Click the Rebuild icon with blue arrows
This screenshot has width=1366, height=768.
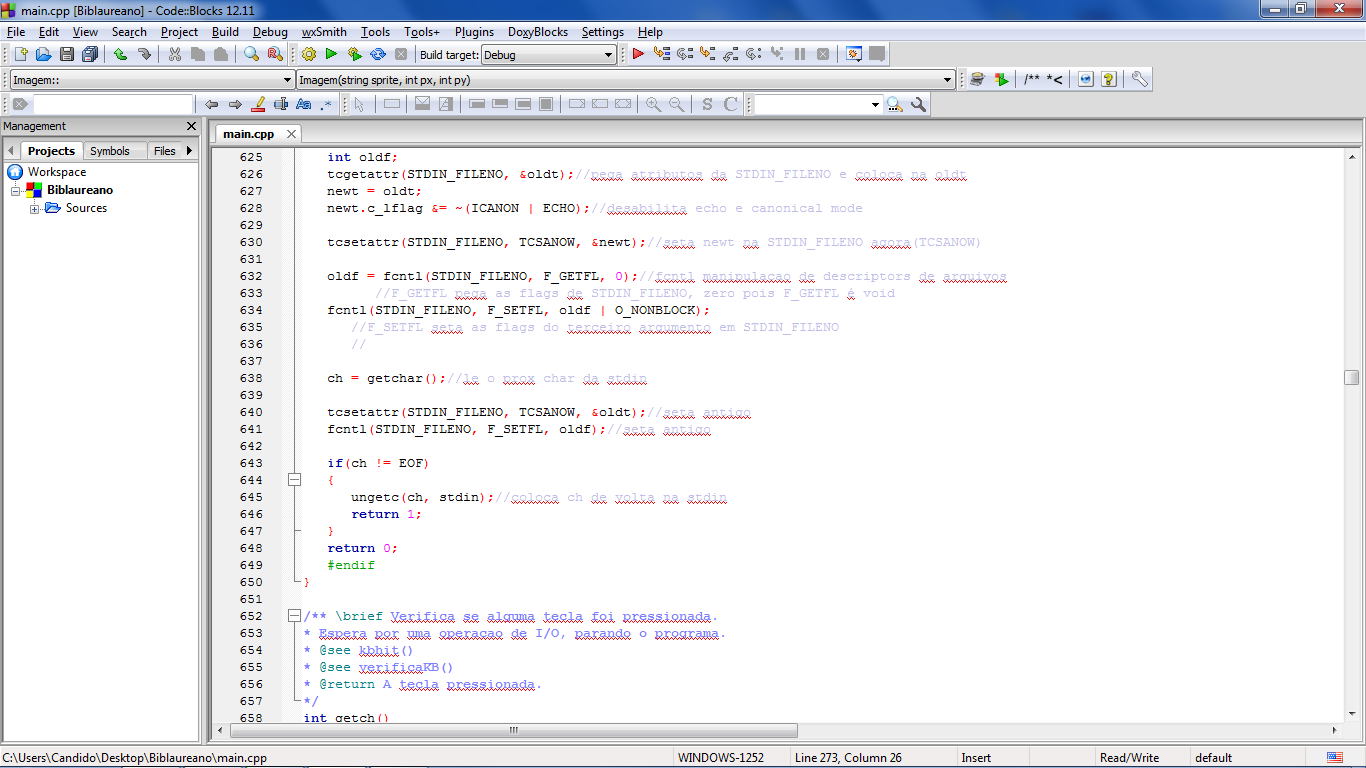click(378, 54)
